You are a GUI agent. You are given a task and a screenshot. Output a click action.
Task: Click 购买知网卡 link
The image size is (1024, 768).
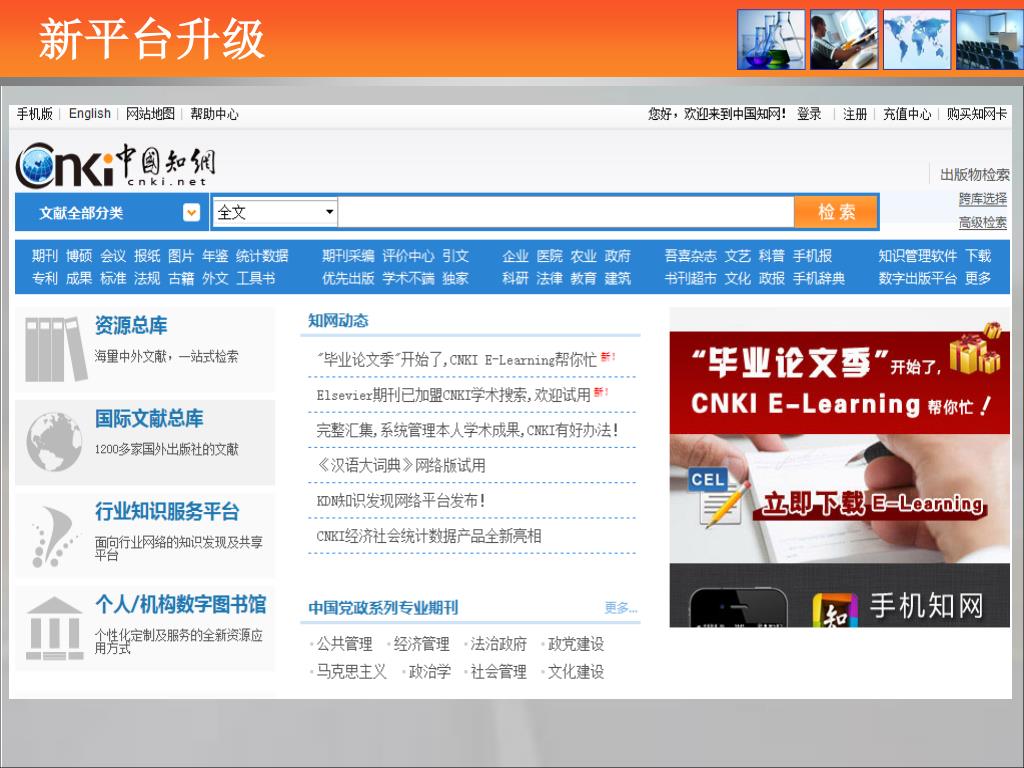(977, 114)
